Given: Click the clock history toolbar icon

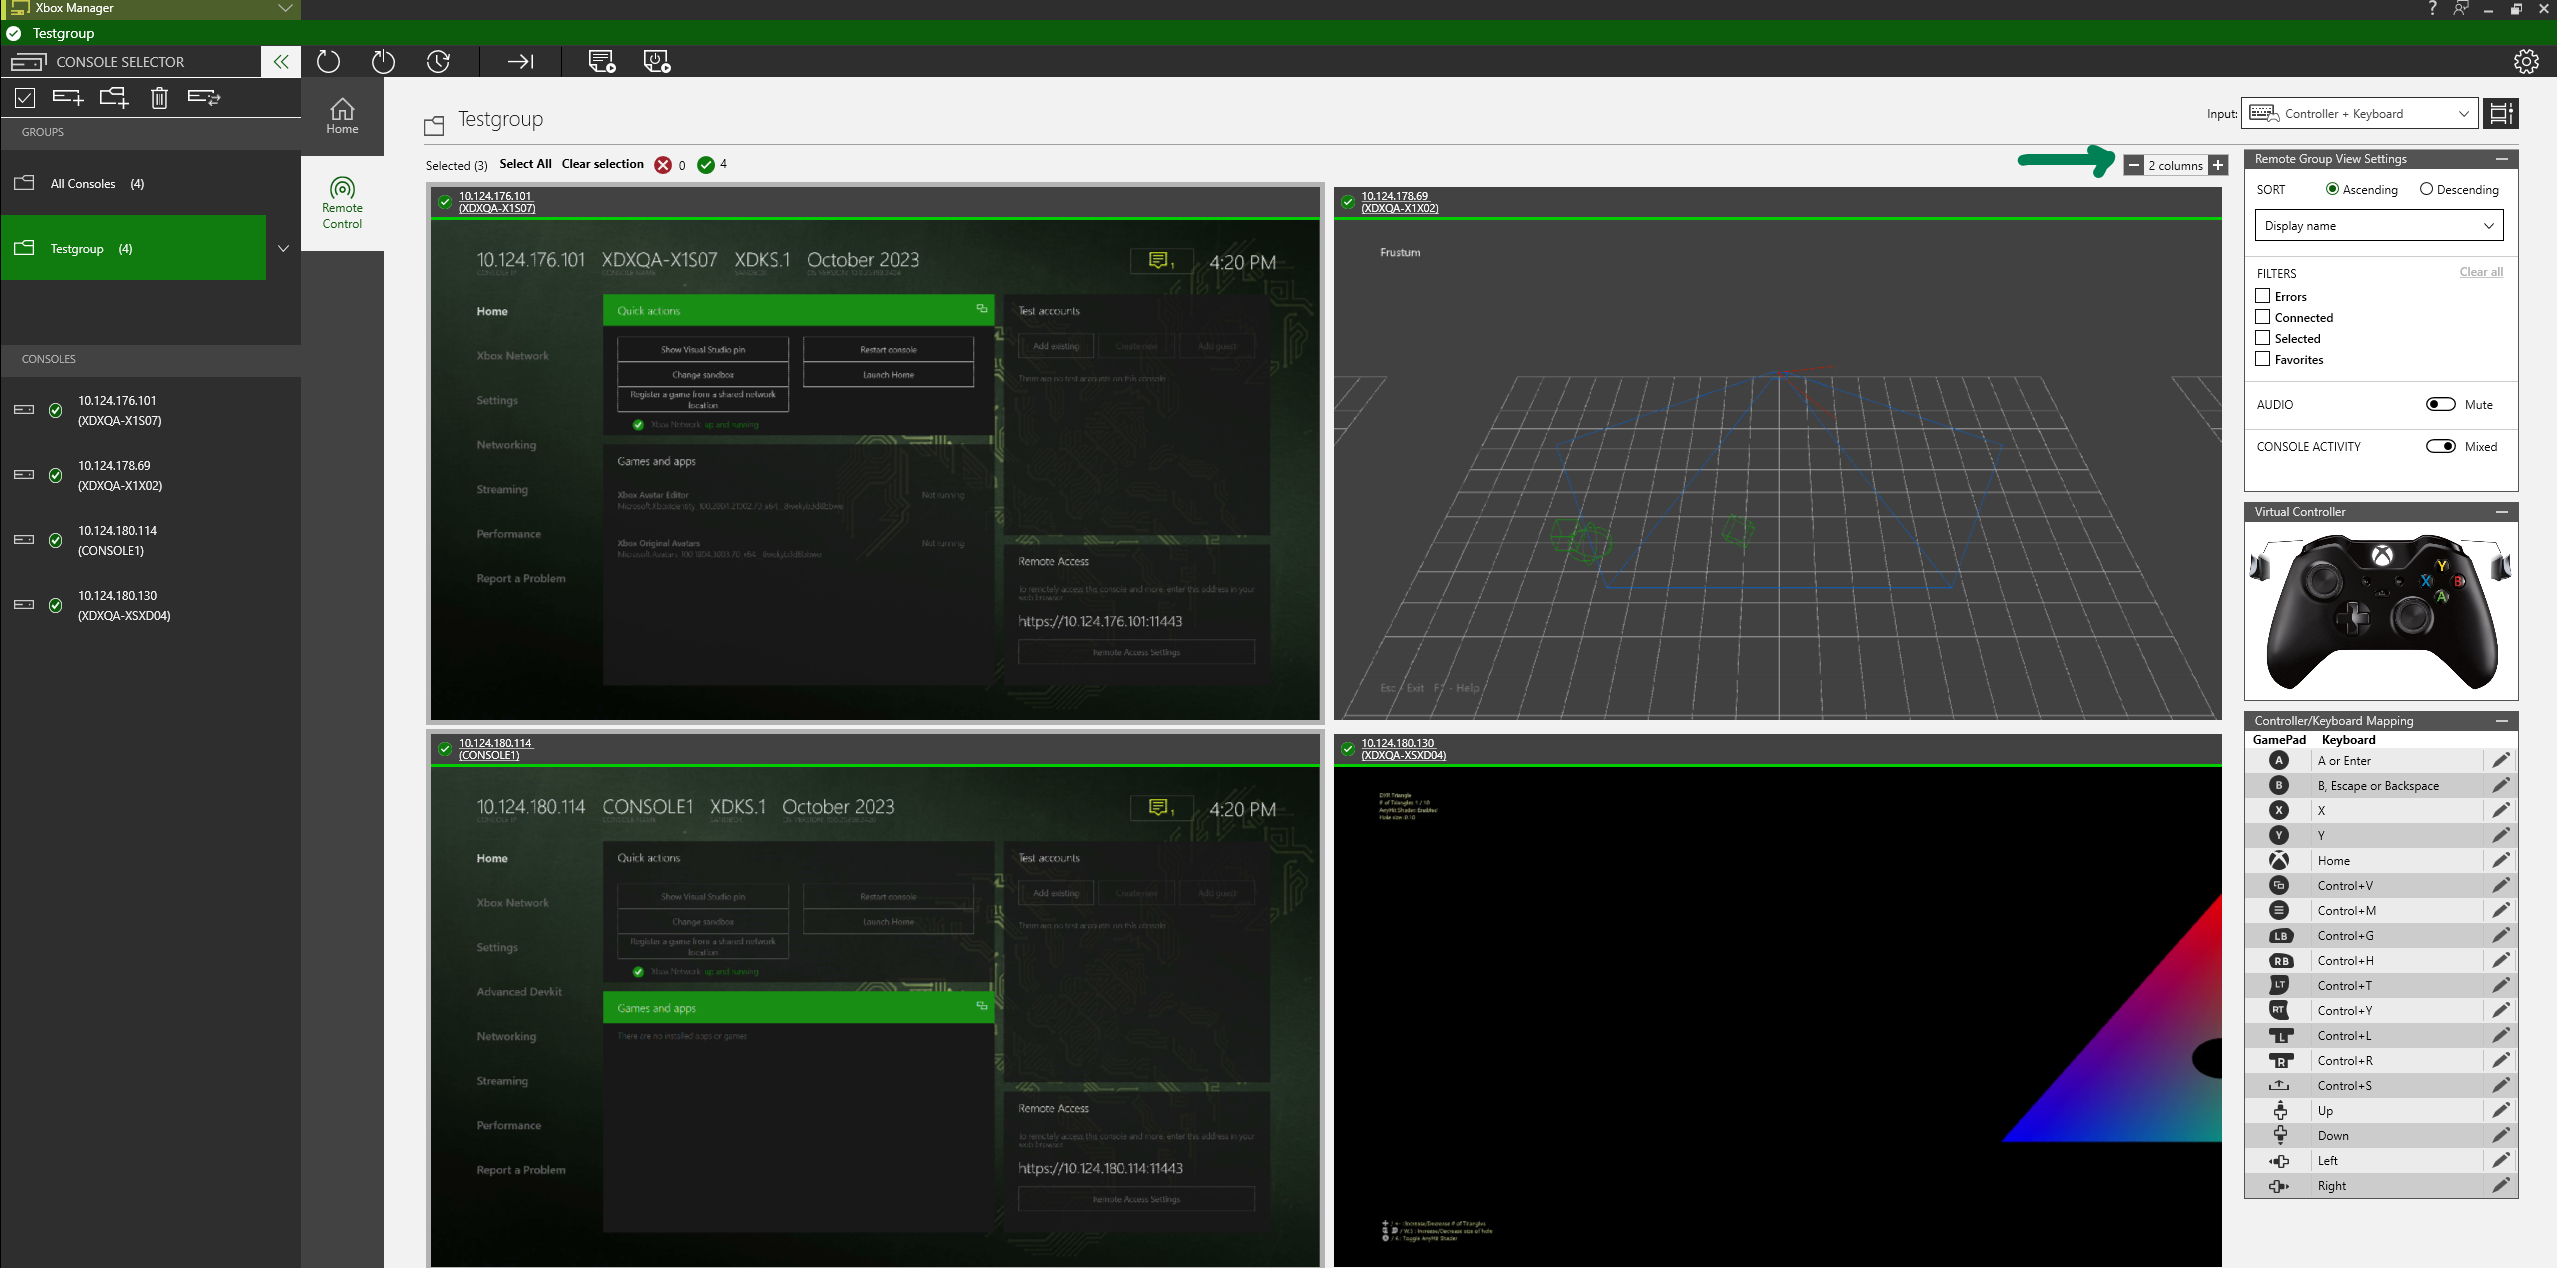Looking at the screenshot, I should pyautogui.click(x=438, y=62).
